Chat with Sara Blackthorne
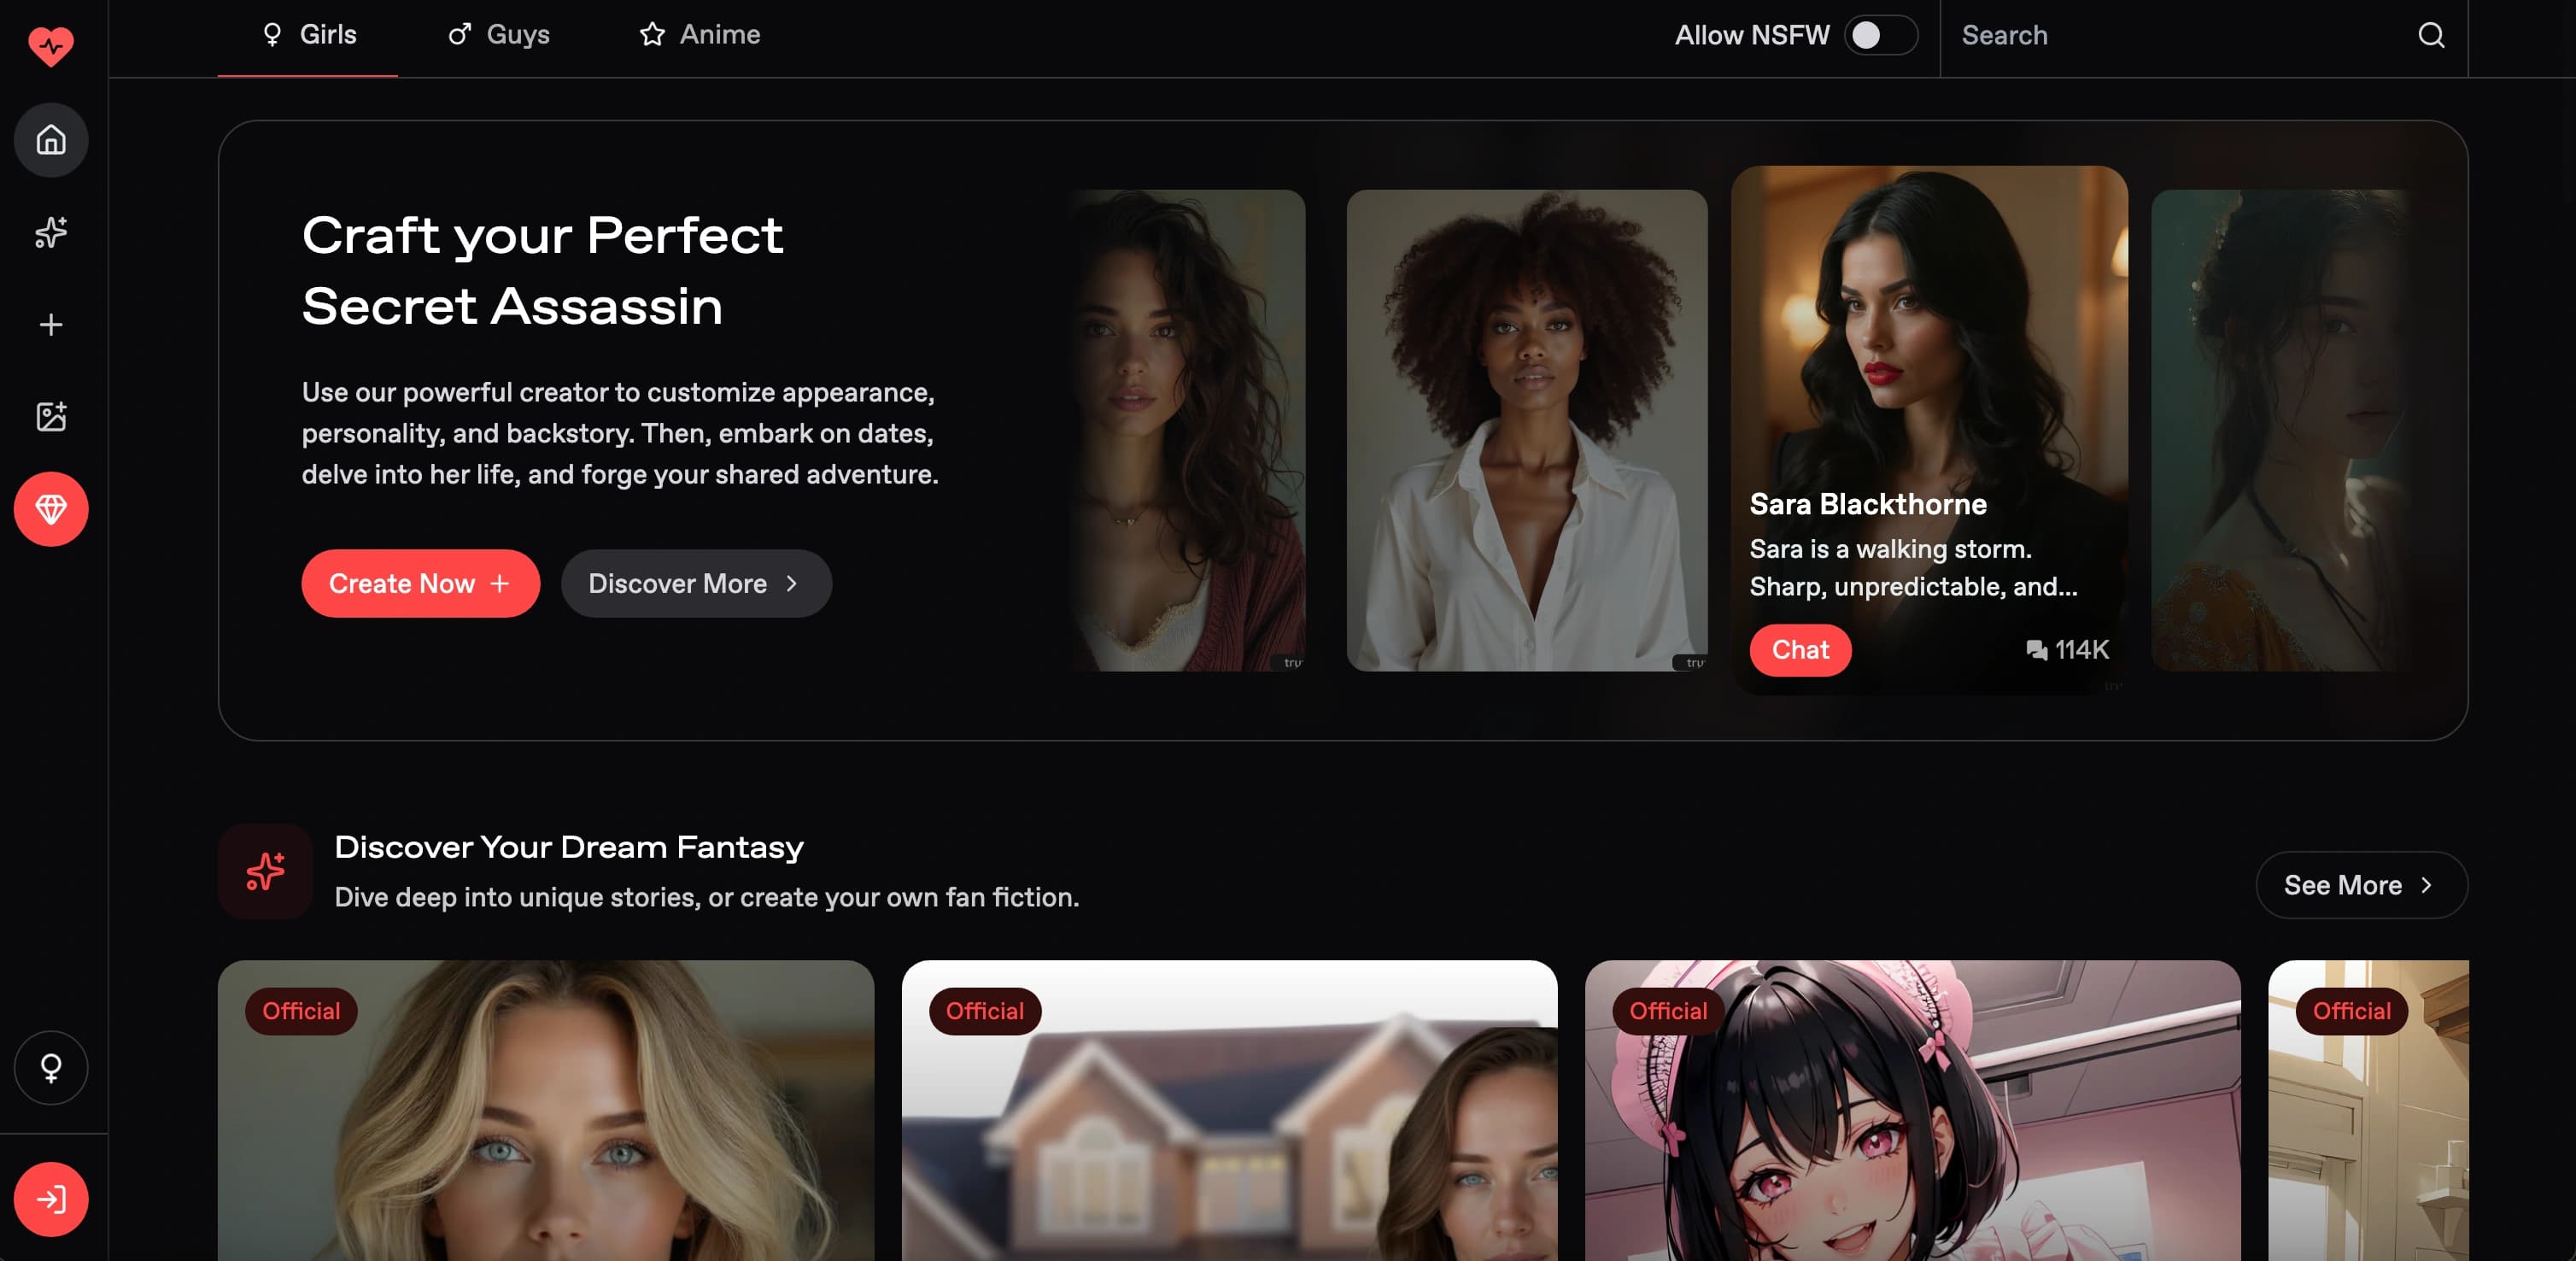The width and height of the screenshot is (2576, 1261). pos(1800,650)
